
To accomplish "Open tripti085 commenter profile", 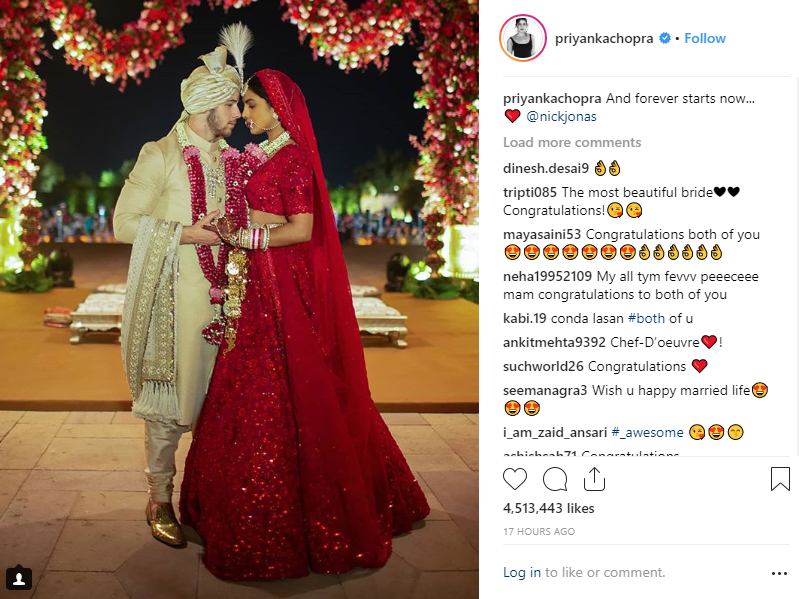I will [529, 192].
